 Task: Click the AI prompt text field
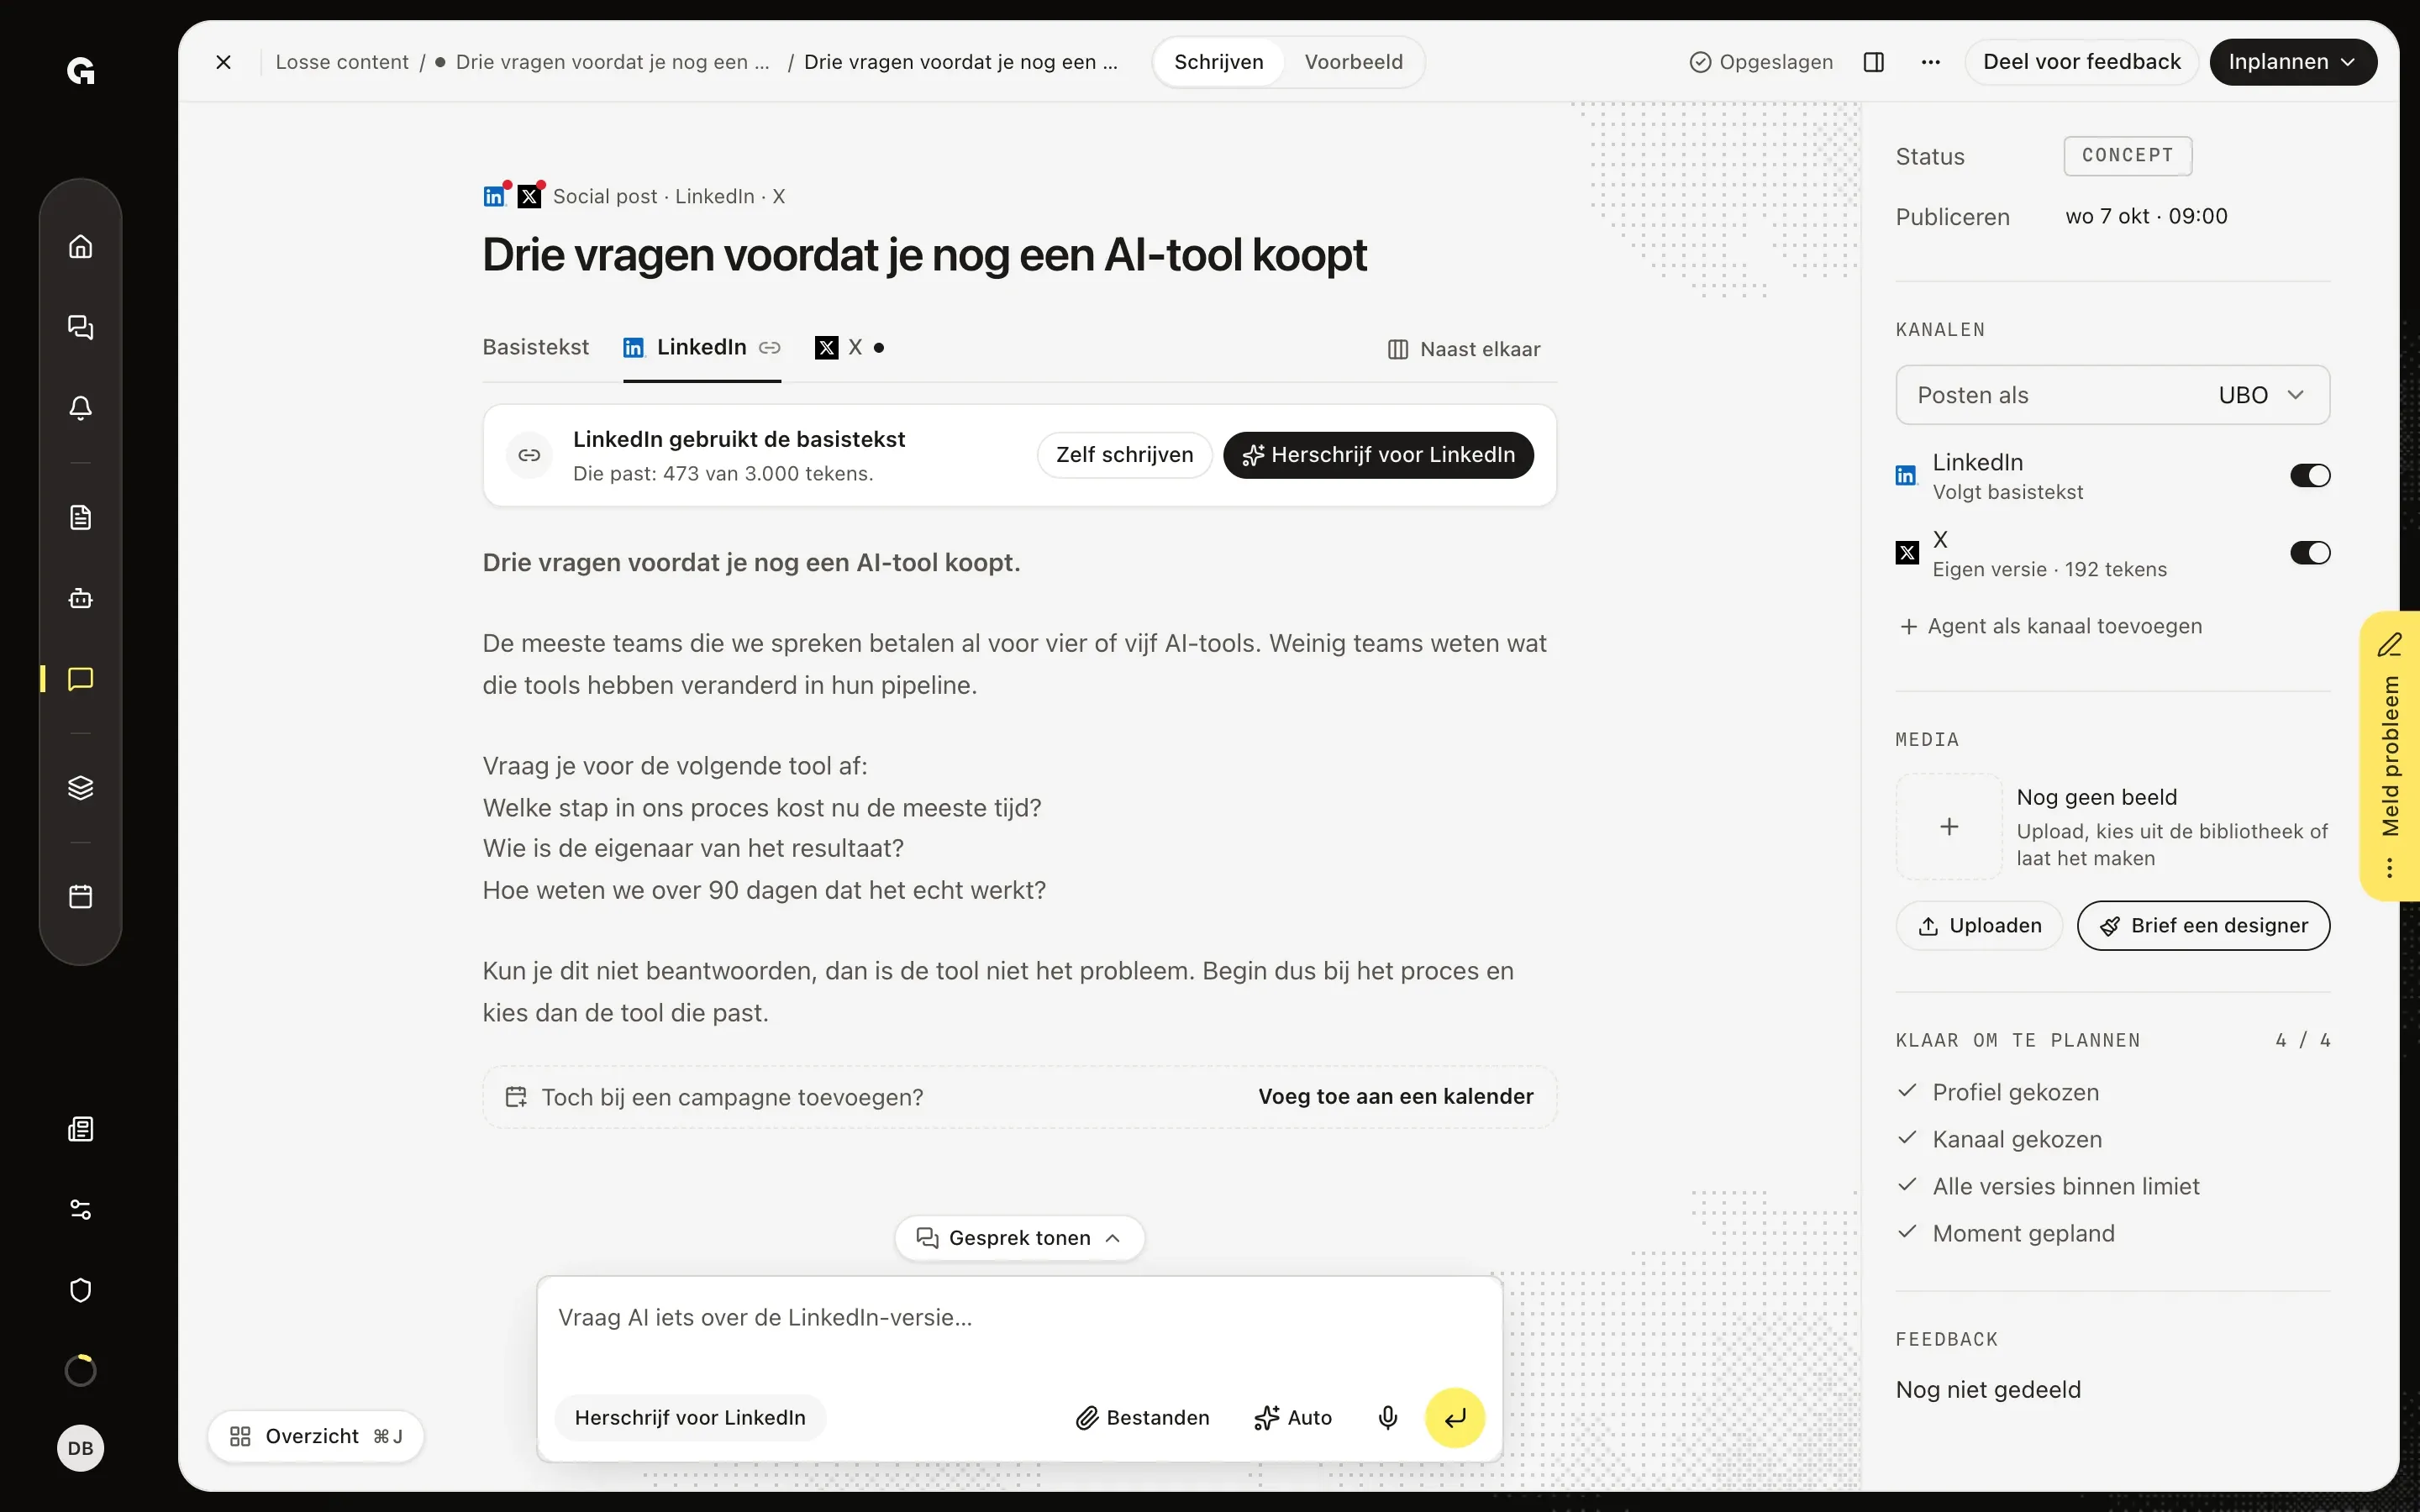(x=1019, y=1318)
